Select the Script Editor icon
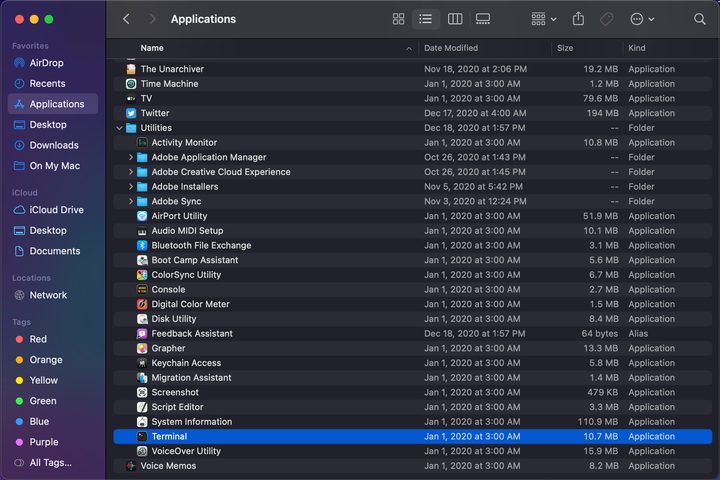 (x=142, y=407)
